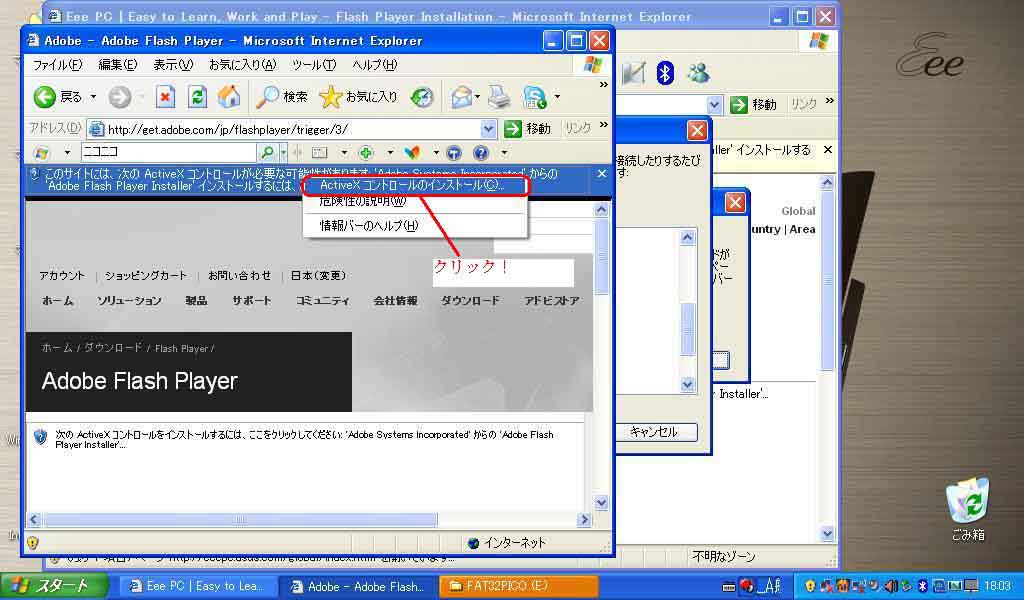Print the page with the printer icon
Image resolution: width=1024 pixels, height=600 pixels.
(499, 97)
